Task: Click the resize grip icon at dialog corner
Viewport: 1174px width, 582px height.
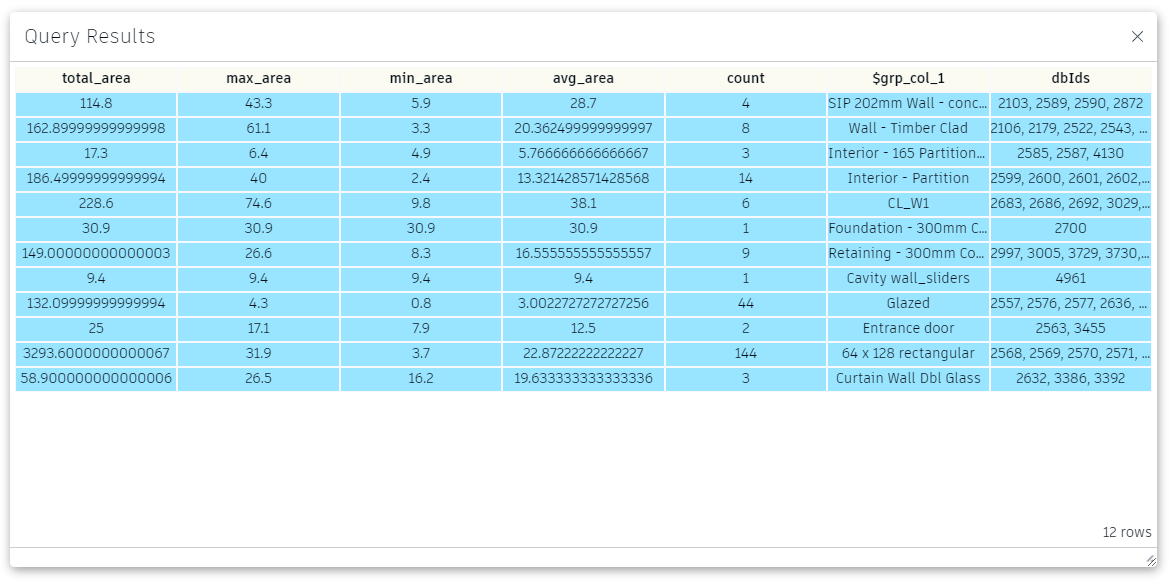Action: tap(1151, 560)
